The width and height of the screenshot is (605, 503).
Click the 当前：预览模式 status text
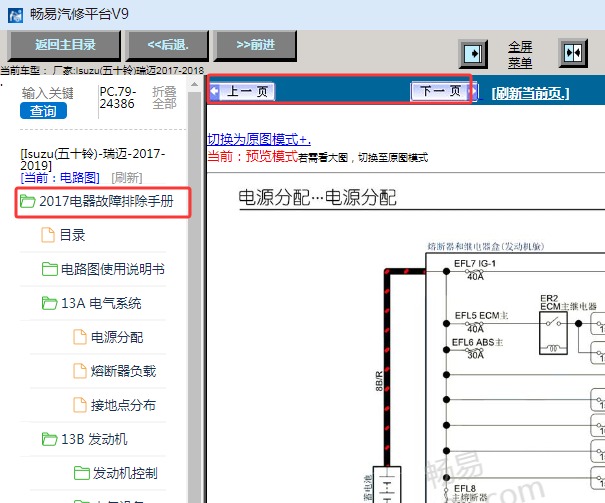click(252, 157)
